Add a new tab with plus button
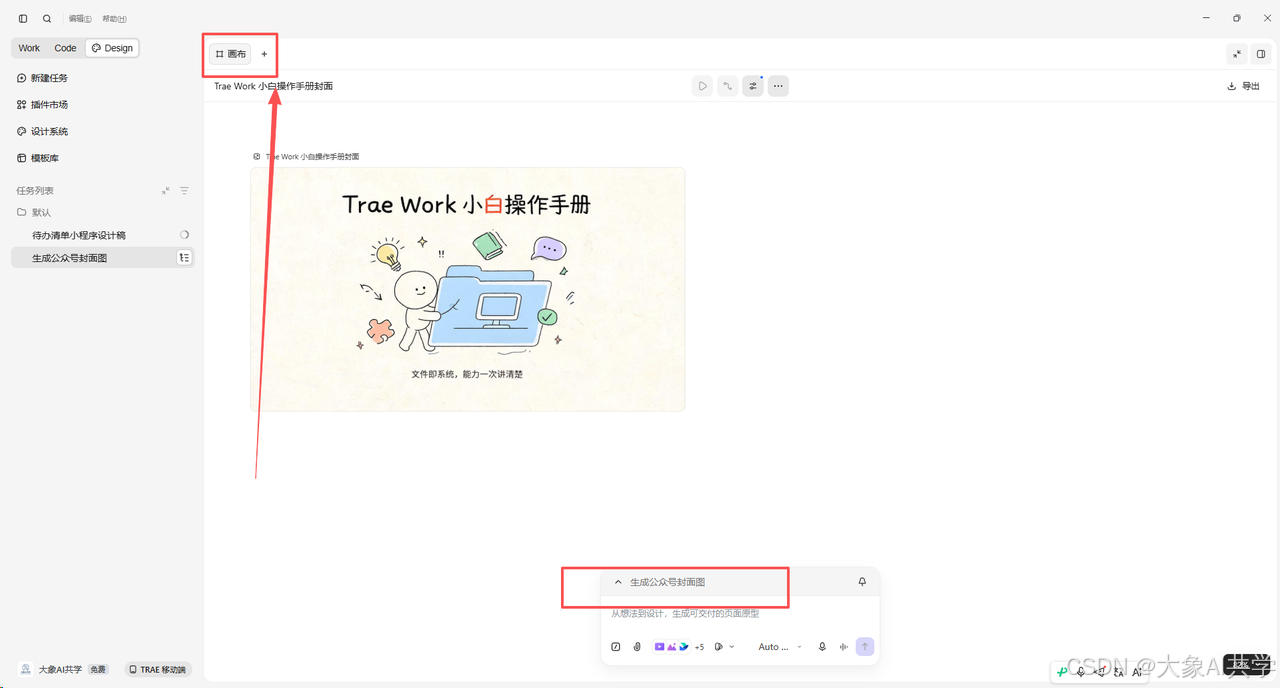Viewport: 1280px width, 688px height. (x=264, y=54)
